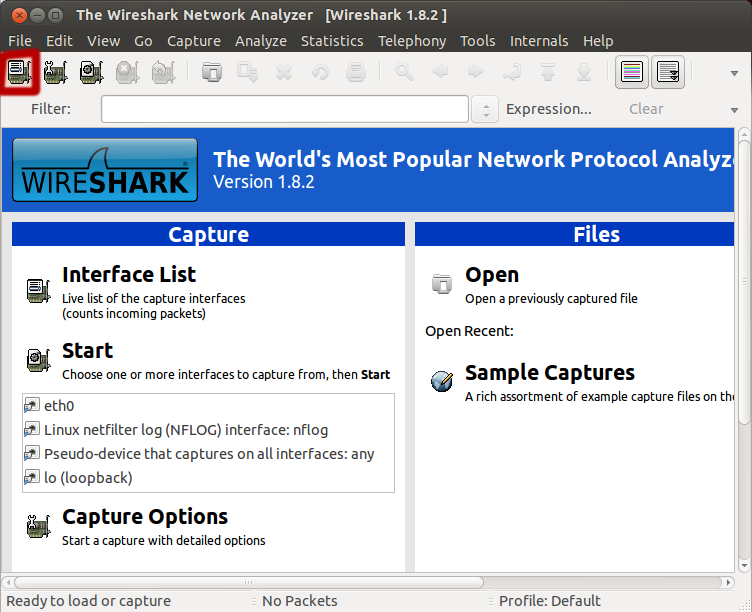Click into the display filter field
The height and width of the screenshot is (612, 752).
[x=285, y=109]
